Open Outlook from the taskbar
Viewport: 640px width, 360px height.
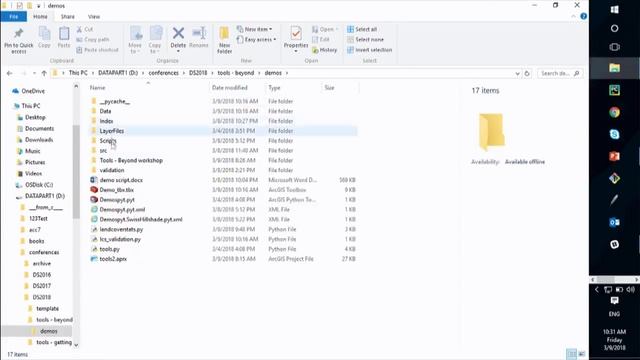tap(614, 222)
